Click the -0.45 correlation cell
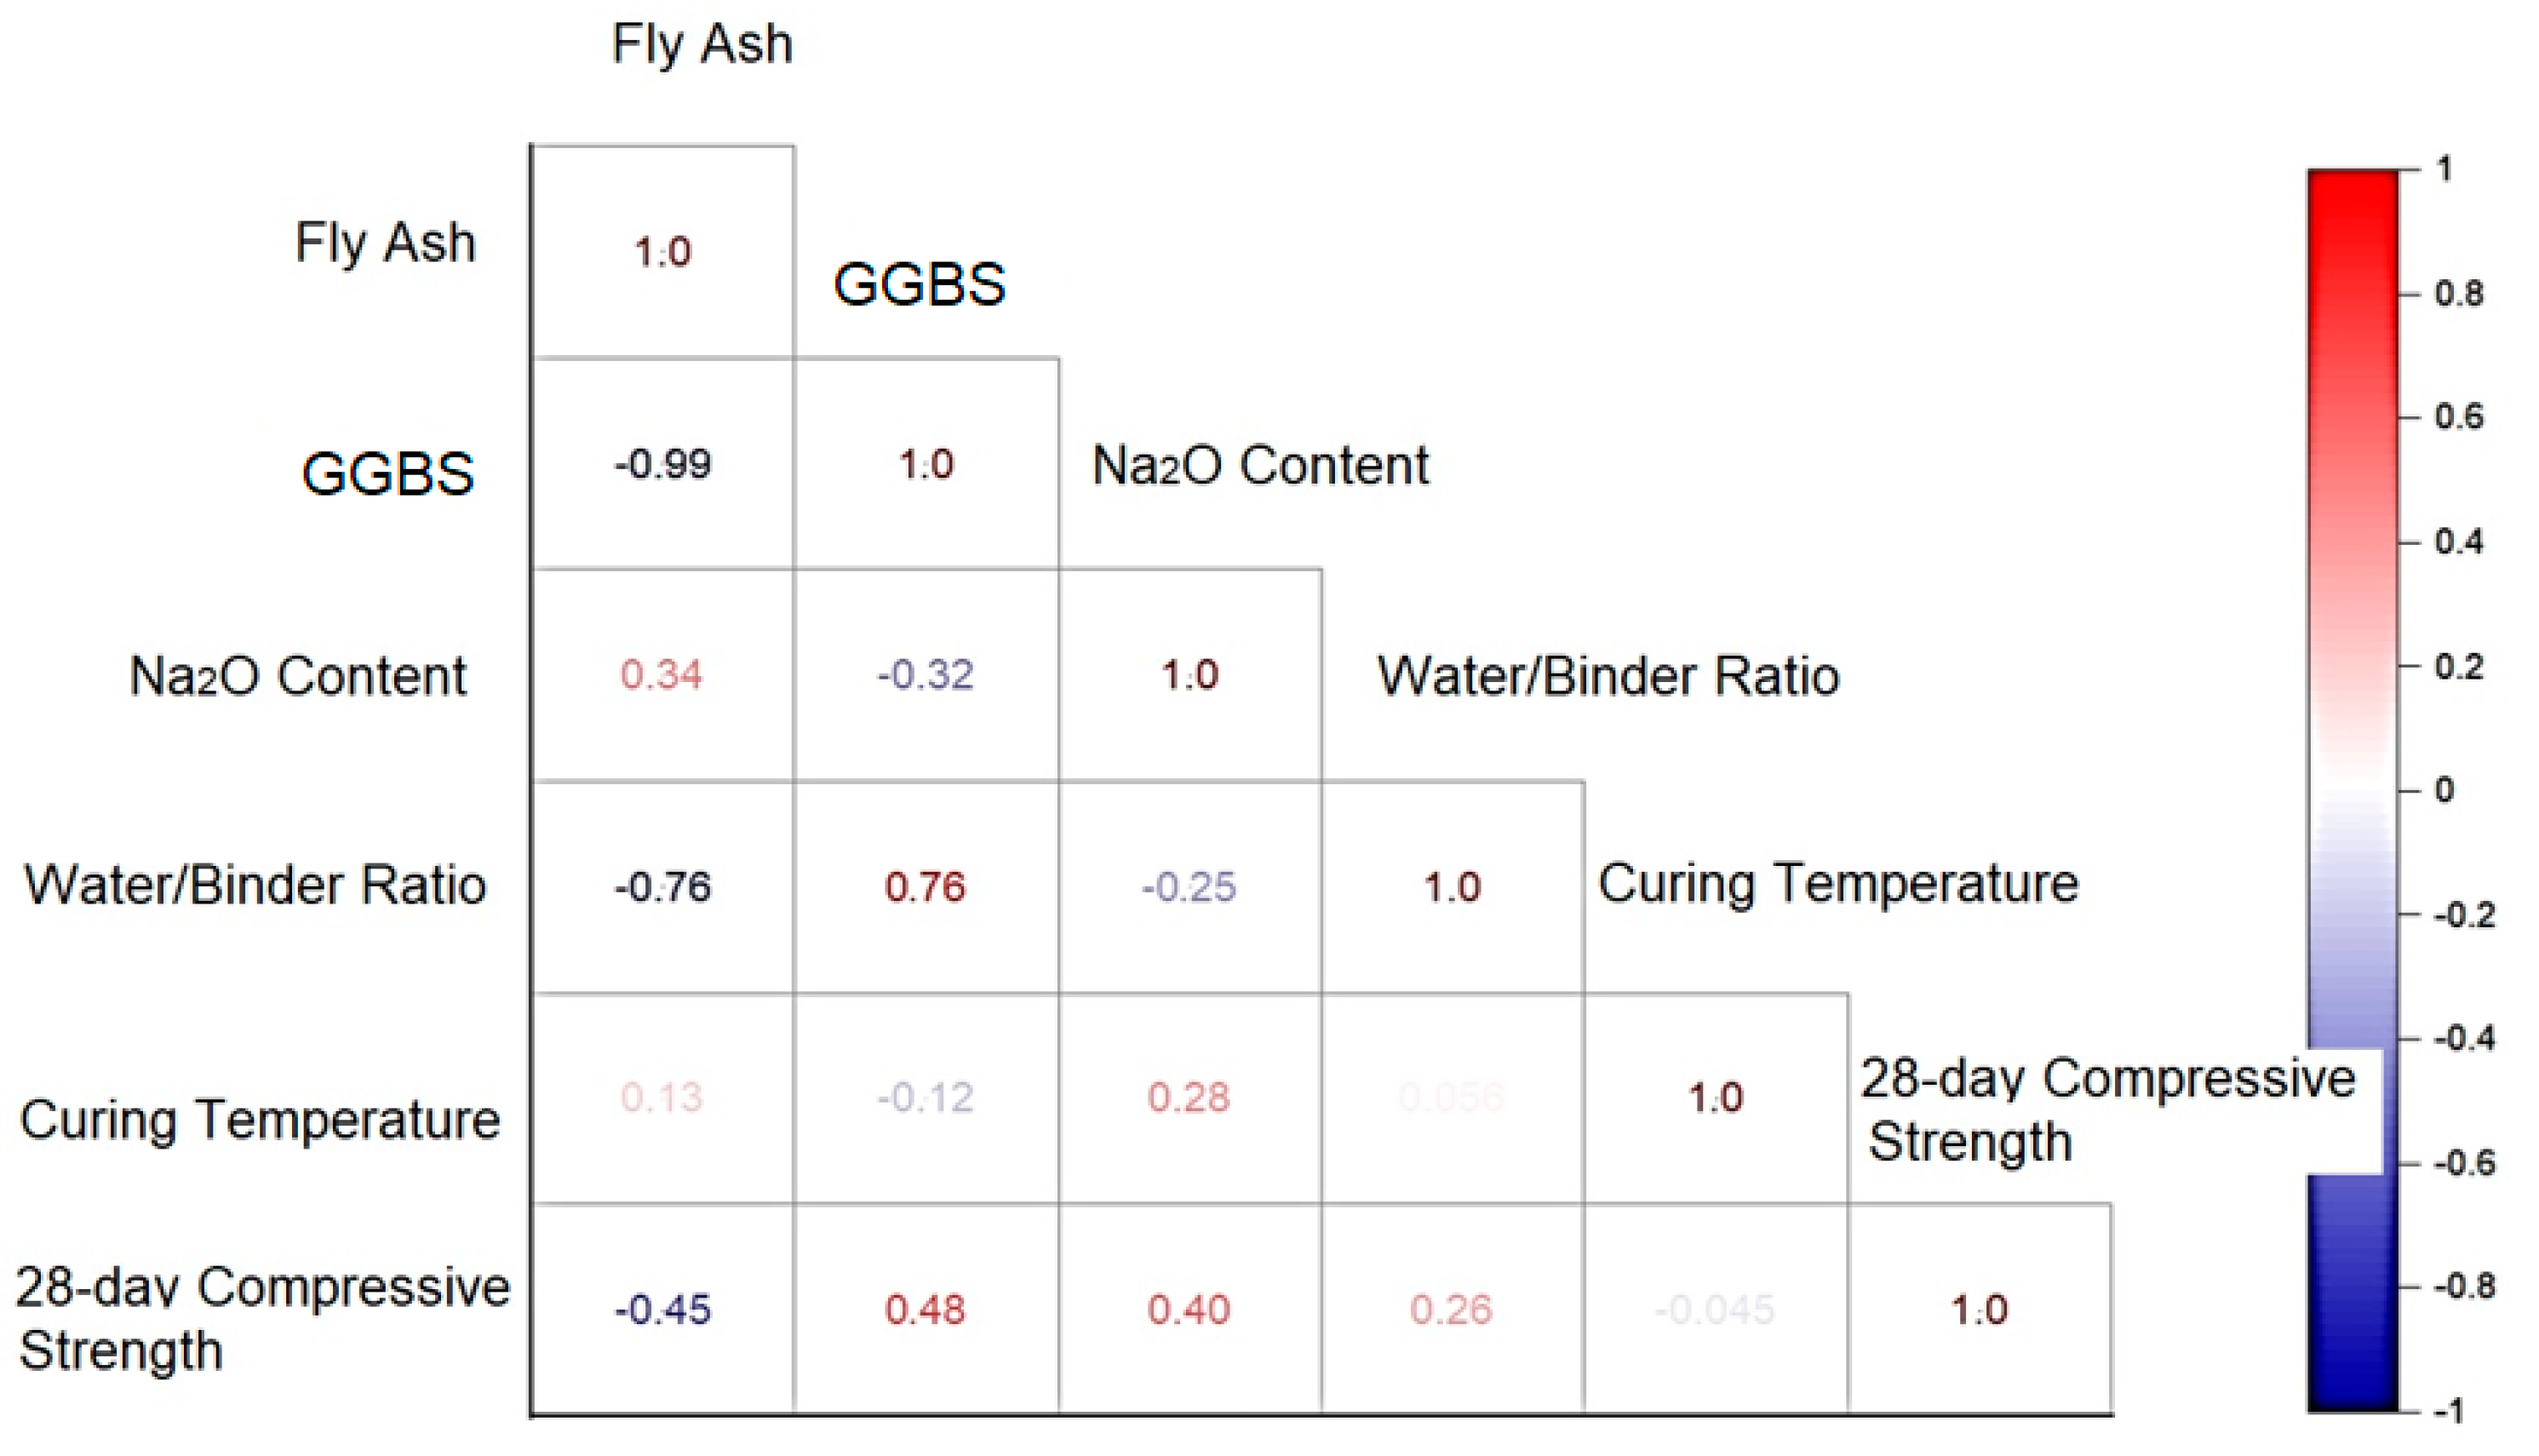The width and height of the screenshot is (2539, 1456). tap(662, 1309)
